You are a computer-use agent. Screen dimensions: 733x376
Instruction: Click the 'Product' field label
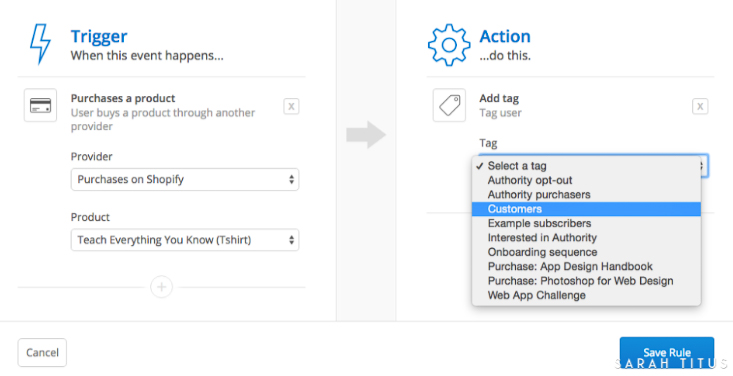click(x=90, y=217)
